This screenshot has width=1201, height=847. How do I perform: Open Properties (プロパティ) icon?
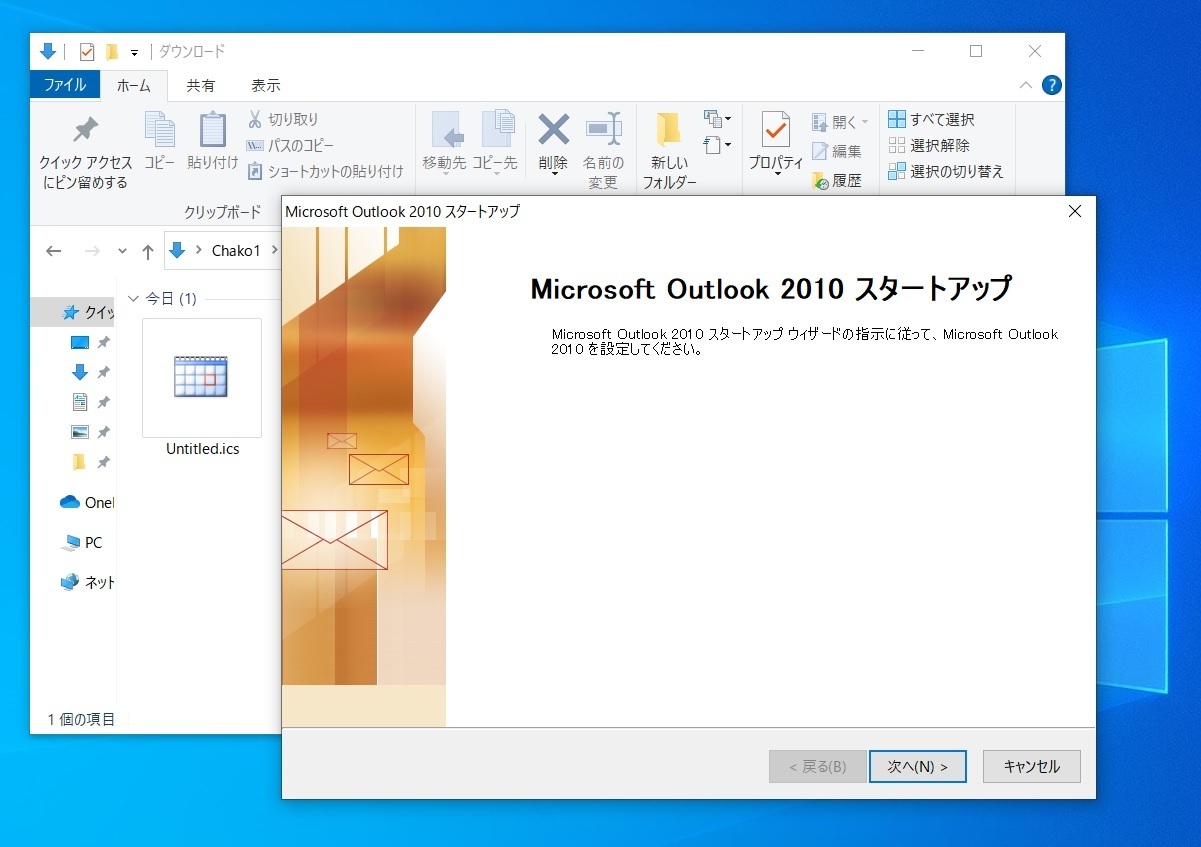coord(776,130)
